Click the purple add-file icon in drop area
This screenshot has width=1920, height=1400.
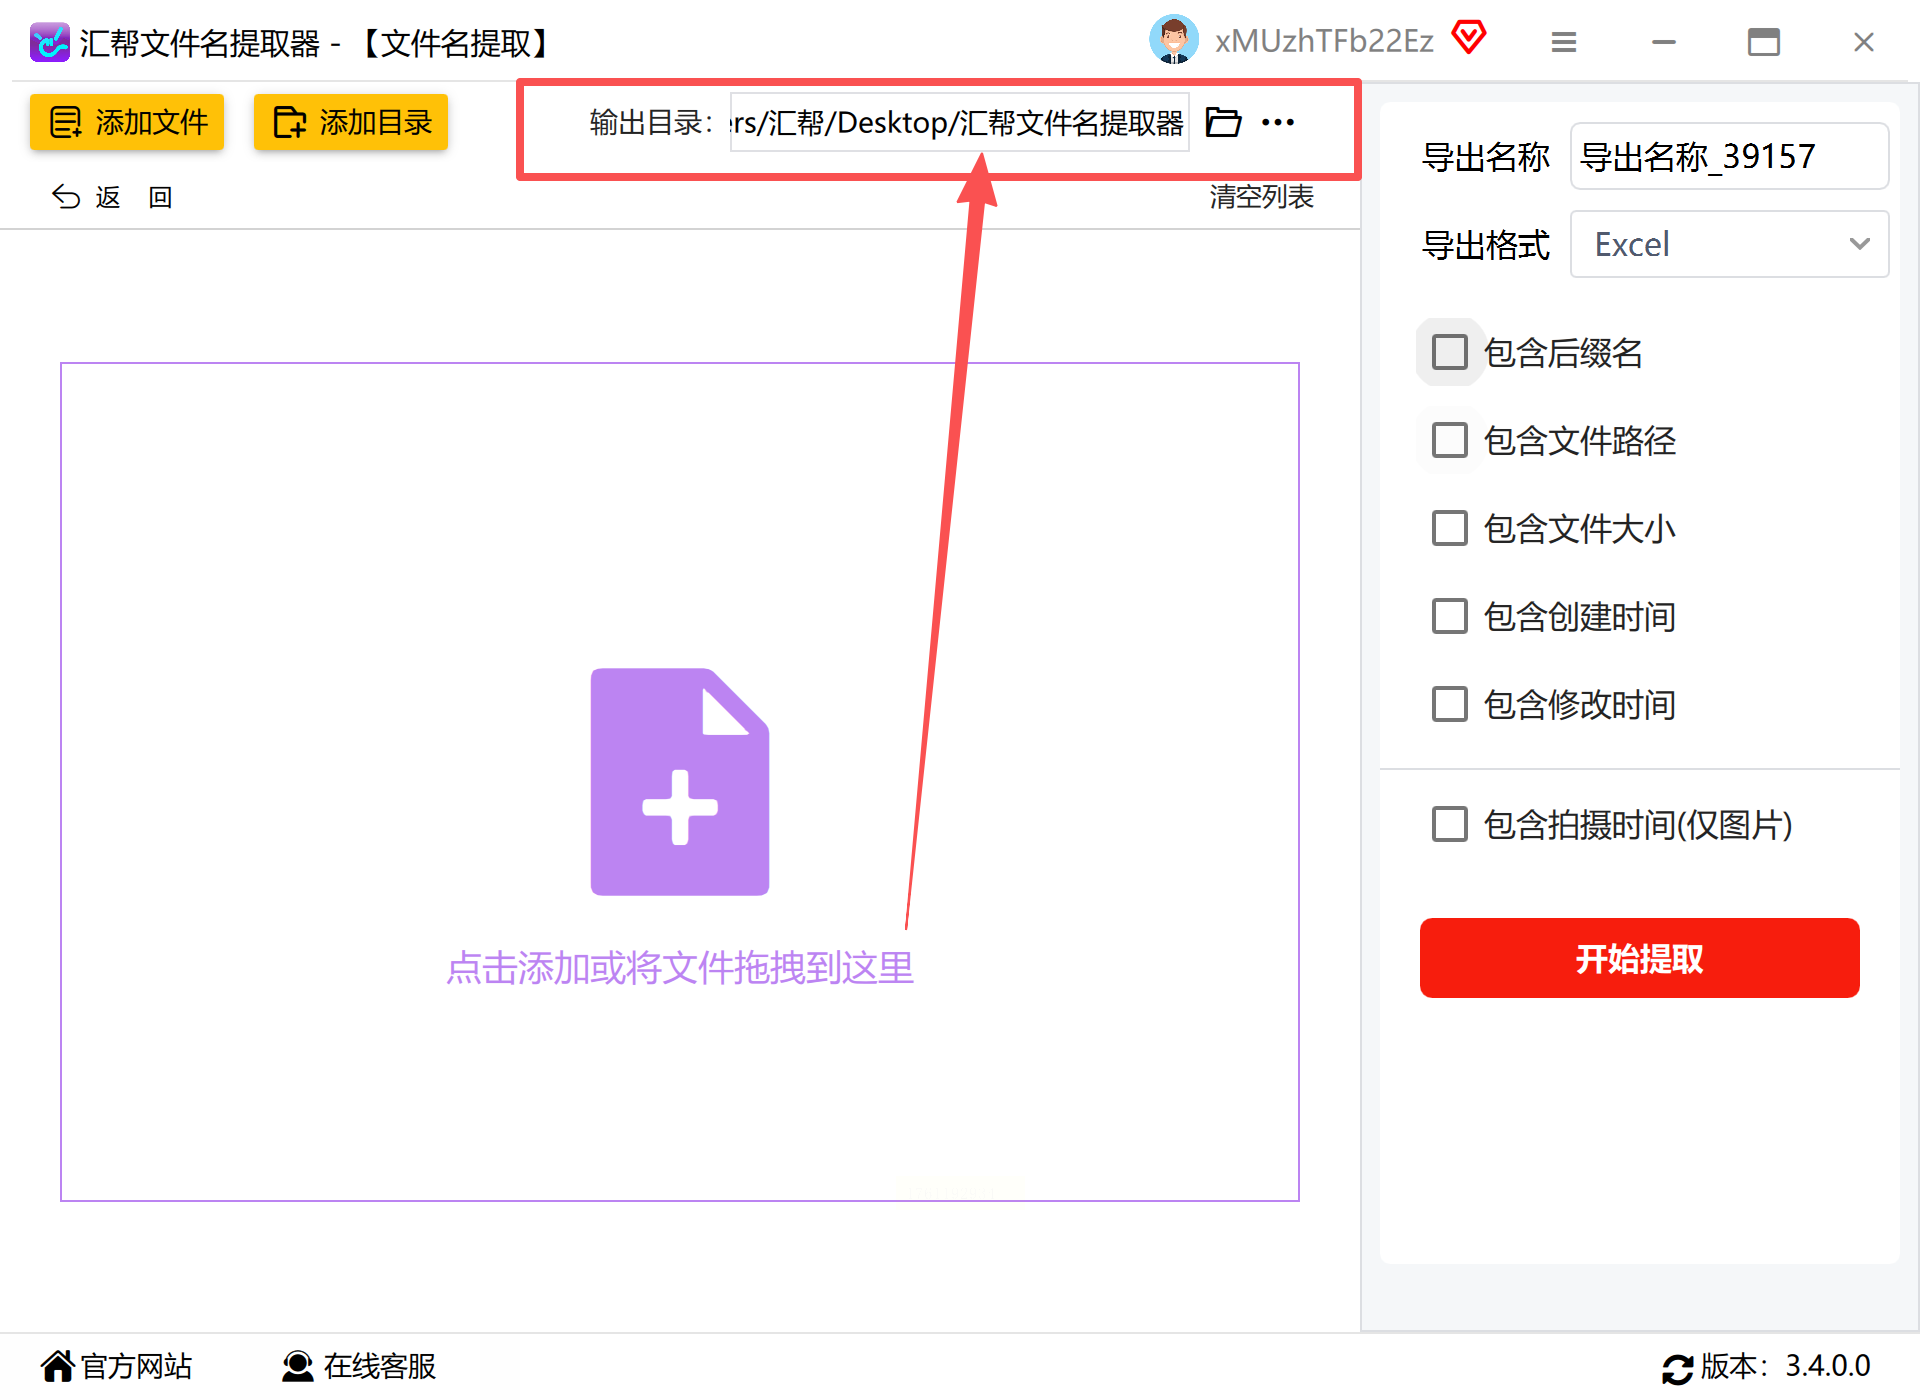pyautogui.click(x=680, y=782)
